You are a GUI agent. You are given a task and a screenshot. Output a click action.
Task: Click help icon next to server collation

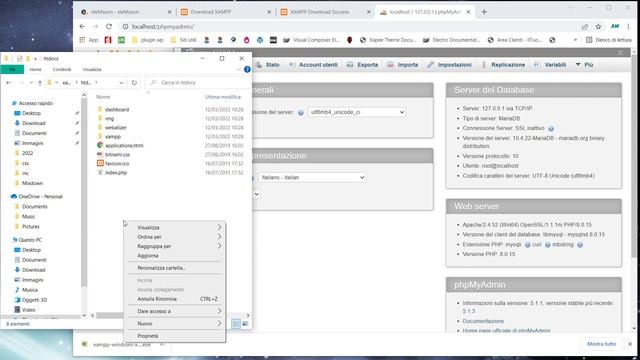click(301, 113)
